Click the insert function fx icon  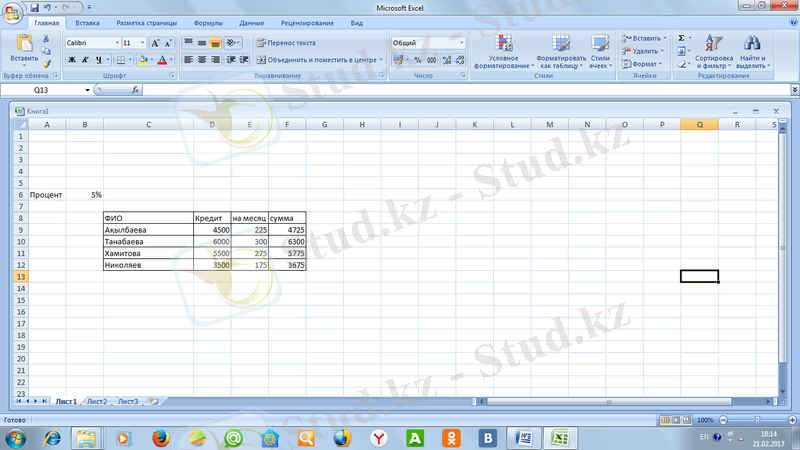pyautogui.click(x=135, y=90)
